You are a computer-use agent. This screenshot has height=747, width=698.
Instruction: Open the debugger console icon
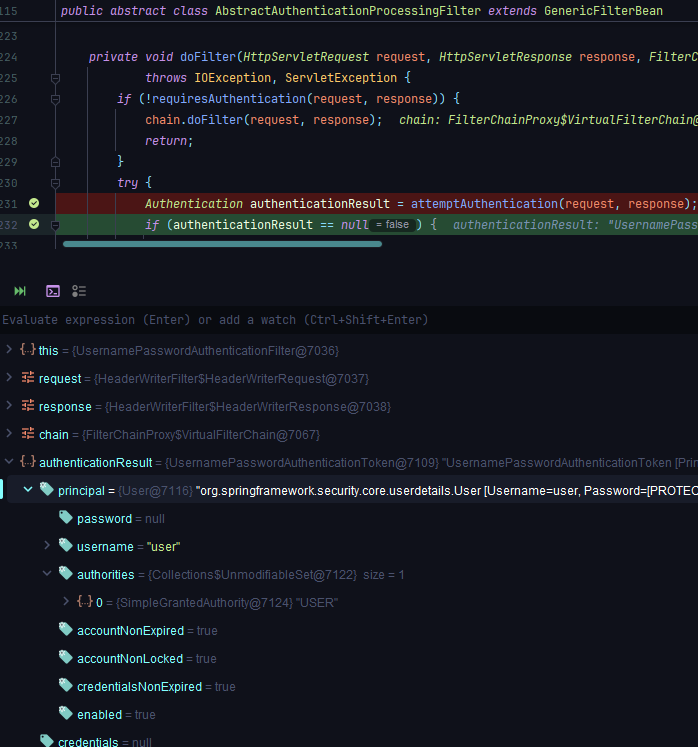click(x=52, y=291)
